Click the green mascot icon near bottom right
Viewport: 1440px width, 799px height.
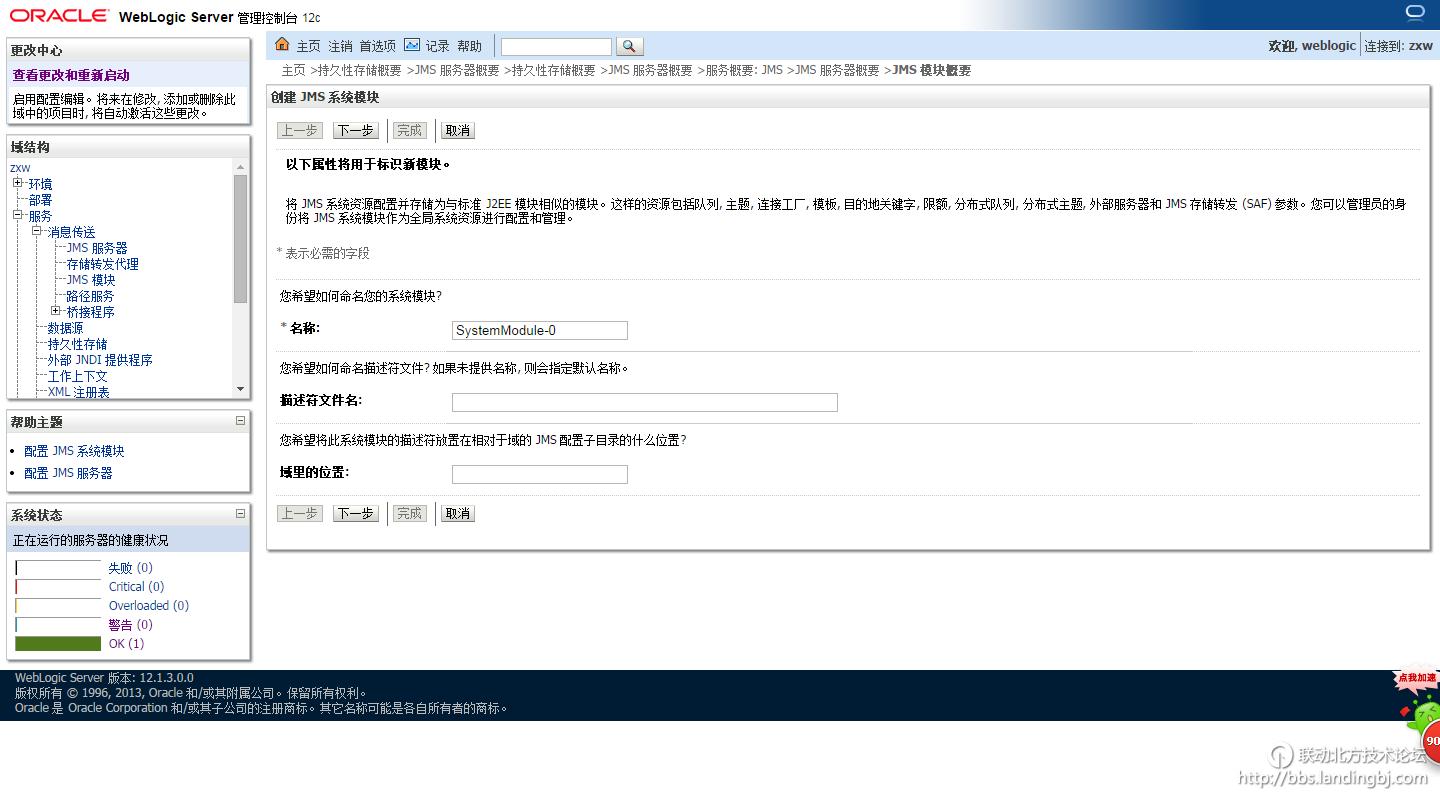pos(1424,717)
